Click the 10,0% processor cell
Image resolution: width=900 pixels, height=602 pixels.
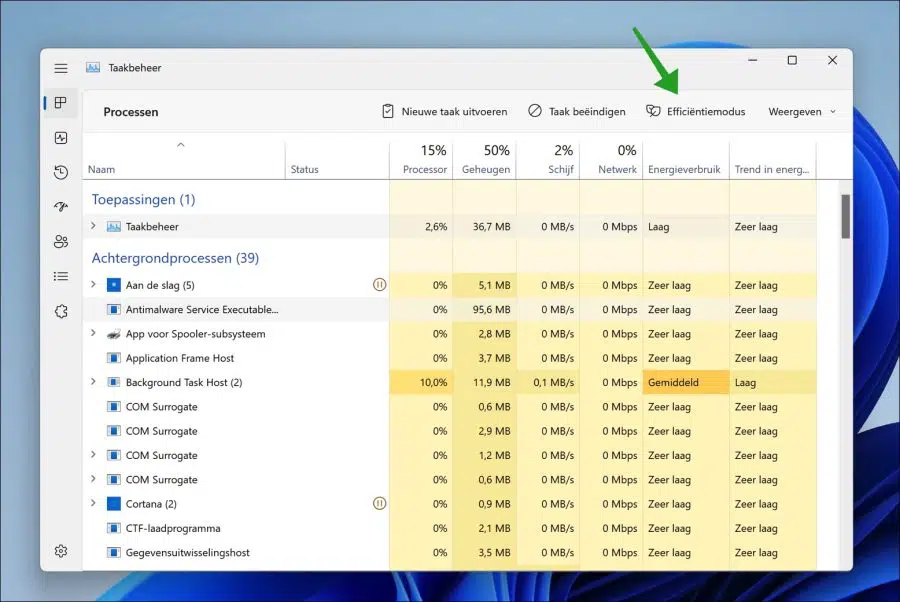coord(421,382)
